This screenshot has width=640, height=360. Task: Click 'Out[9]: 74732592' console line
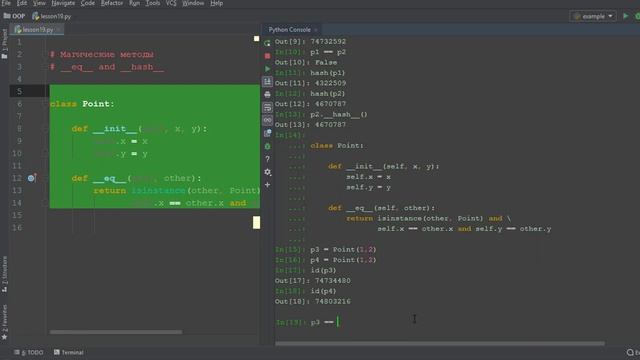pos(310,42)
